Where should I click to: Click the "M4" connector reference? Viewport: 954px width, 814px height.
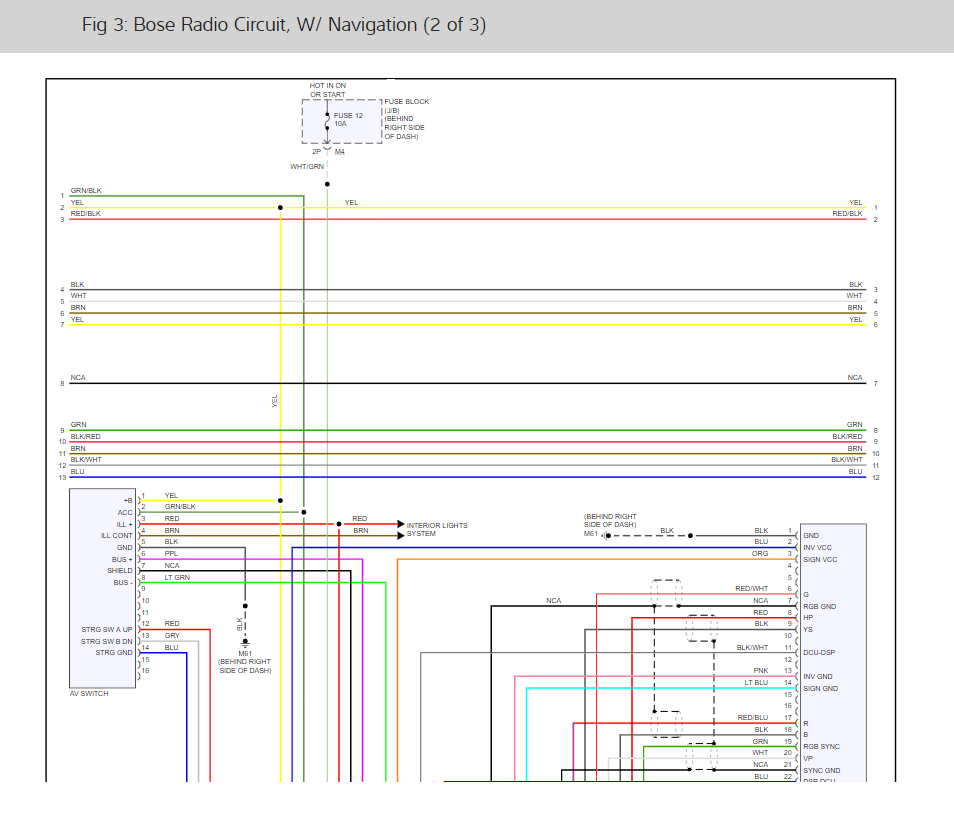coord(339,151)
